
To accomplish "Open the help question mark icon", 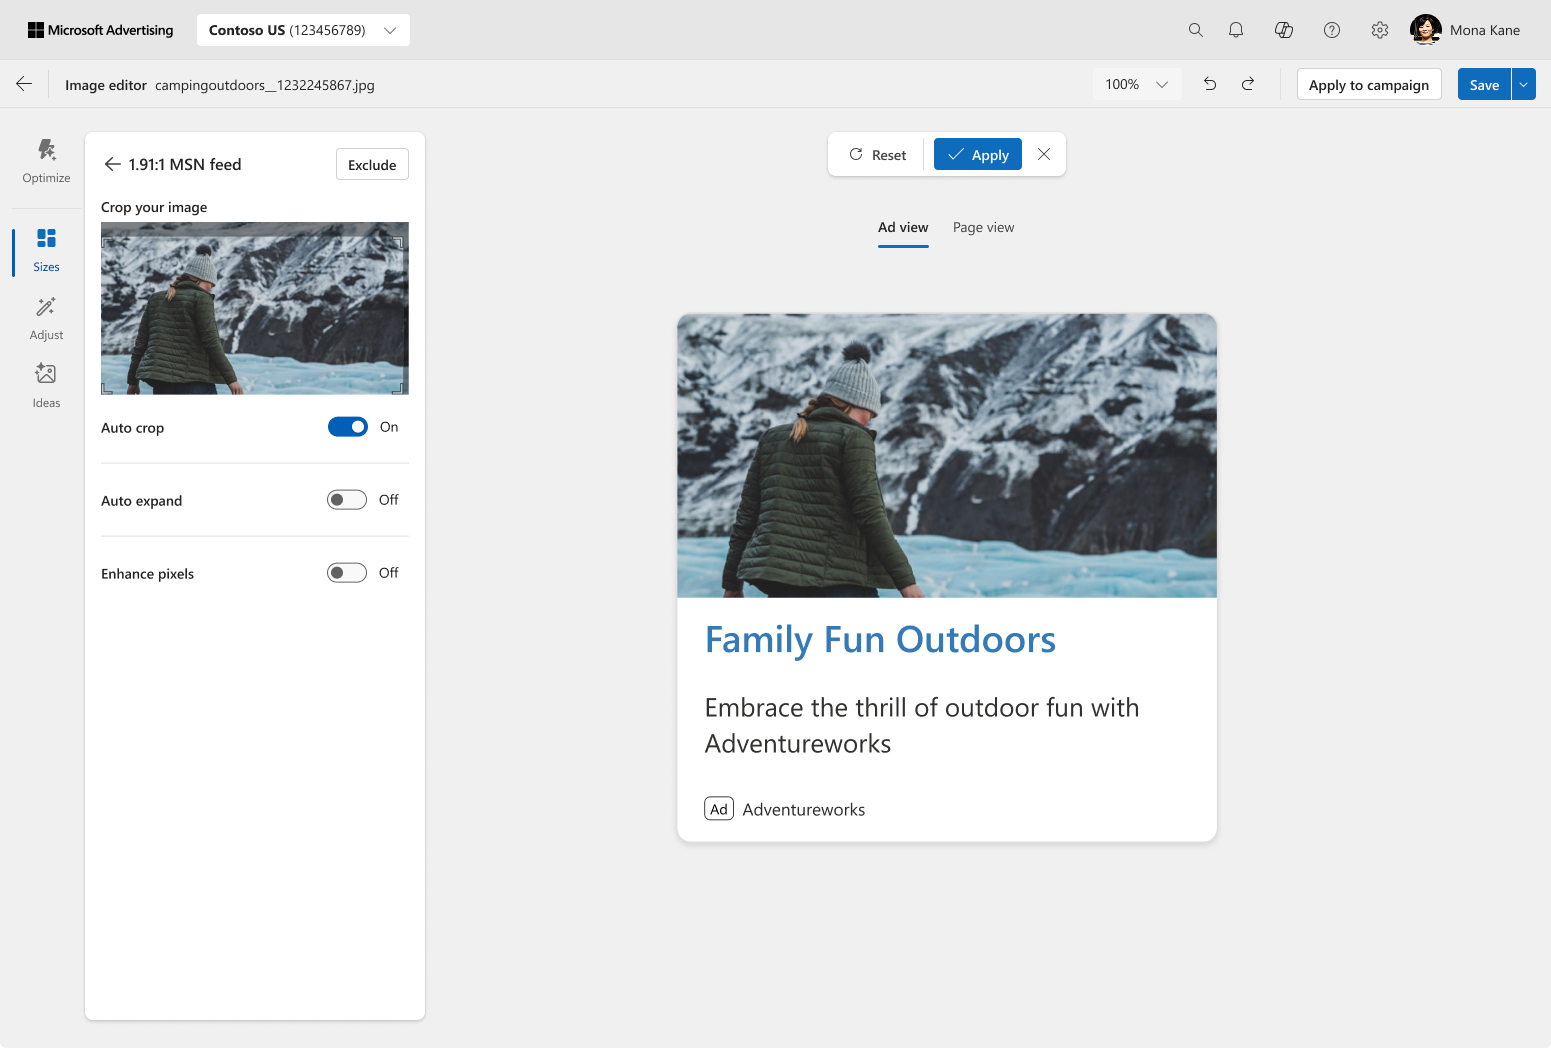I will click(x=1332, y=30).
